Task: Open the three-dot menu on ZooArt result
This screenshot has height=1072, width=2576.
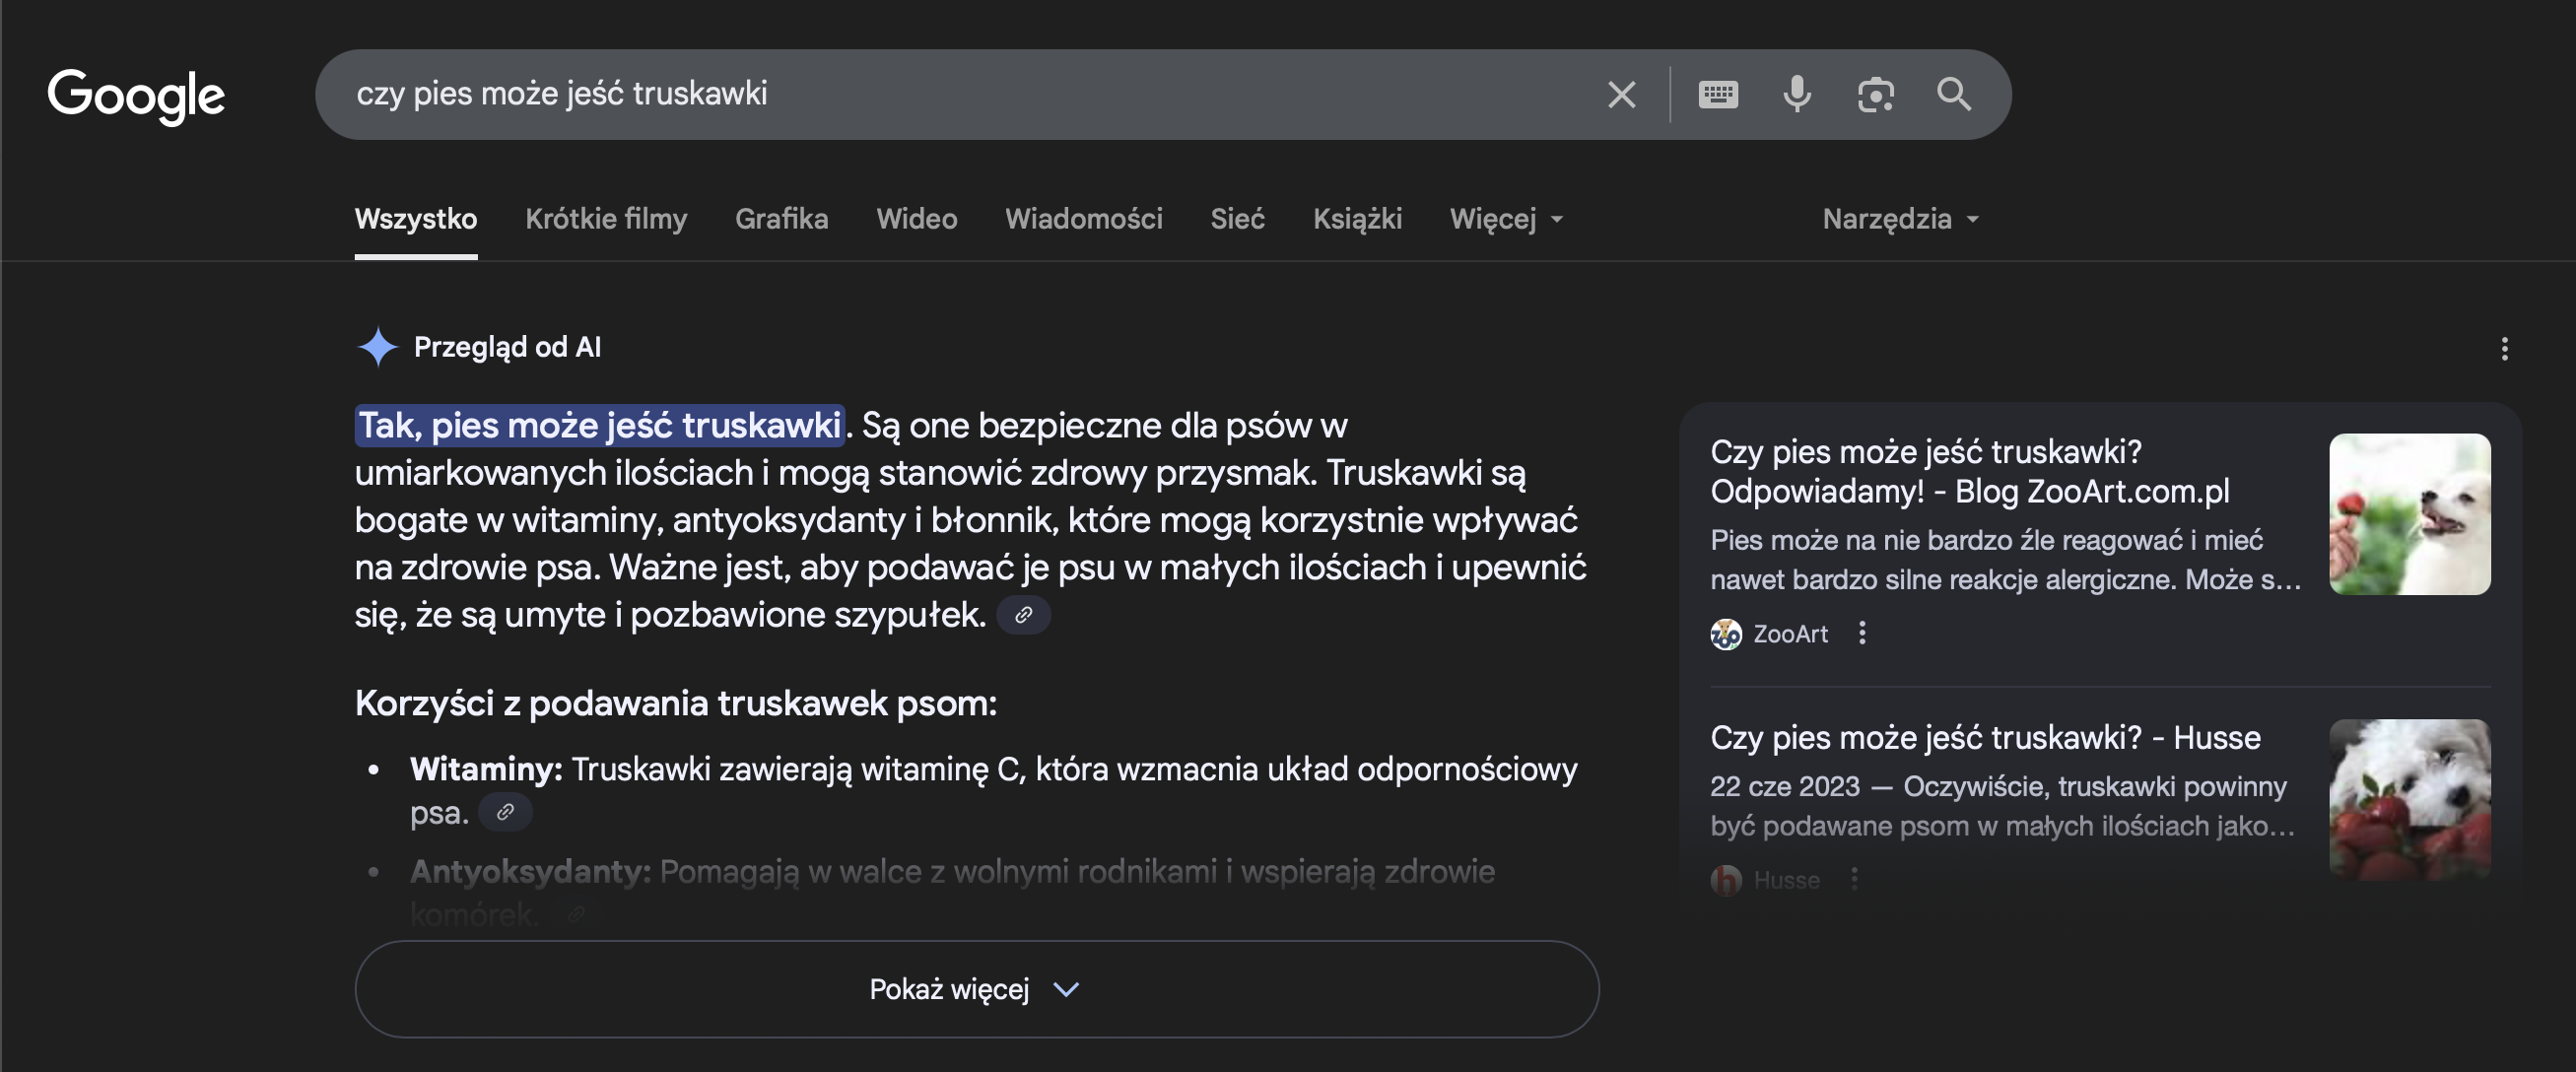Action: (x=1862, y=633)
